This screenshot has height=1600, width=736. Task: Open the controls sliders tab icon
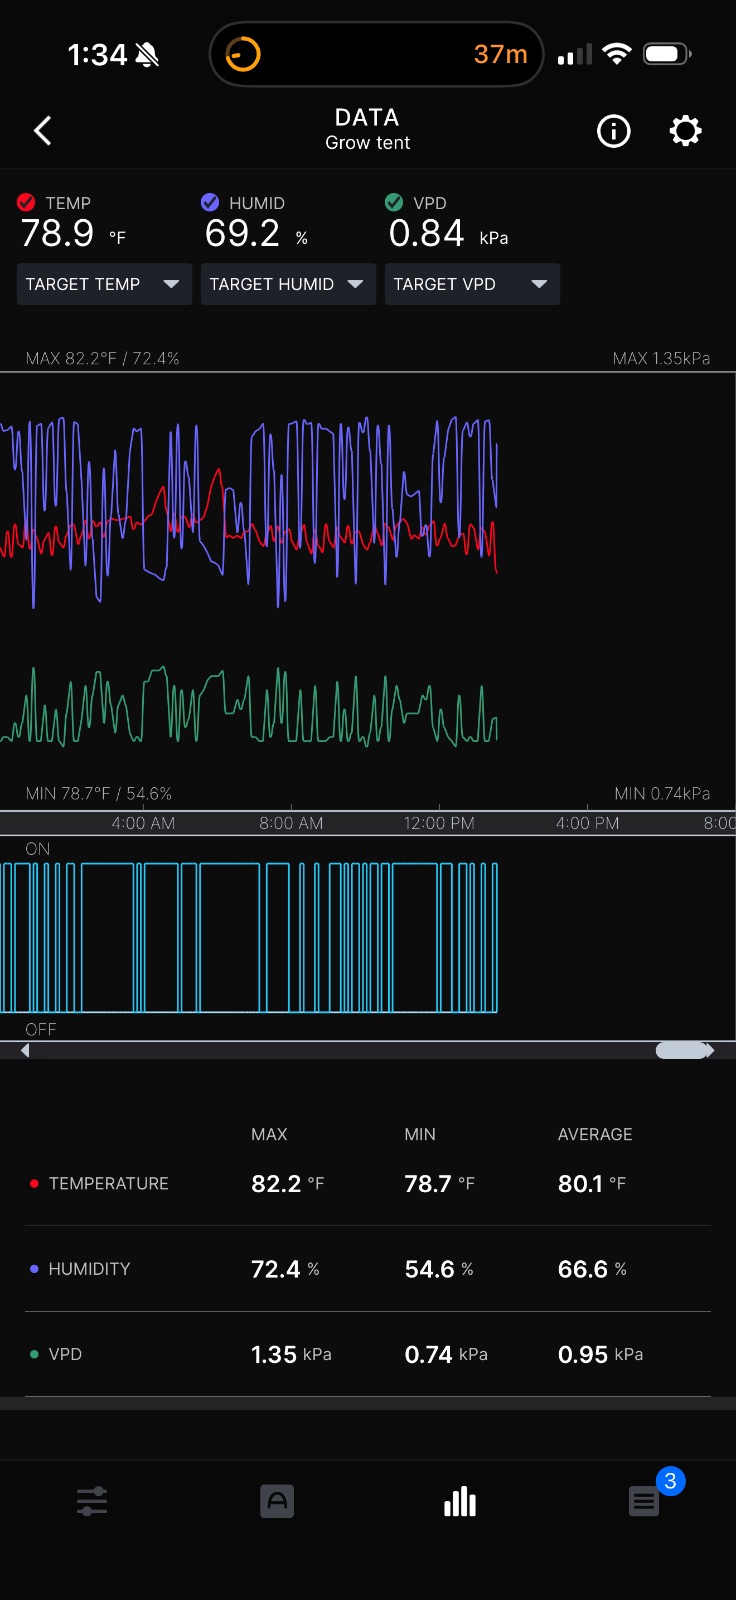coord(92,1501)
